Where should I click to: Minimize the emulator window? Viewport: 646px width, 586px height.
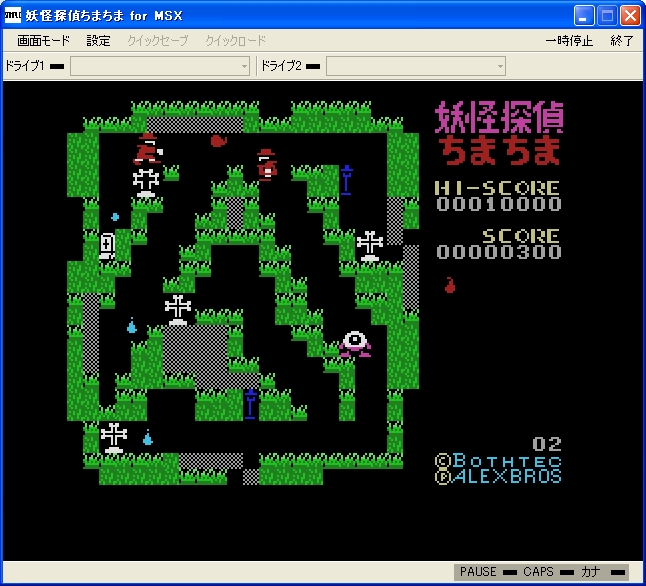point(583,16)
